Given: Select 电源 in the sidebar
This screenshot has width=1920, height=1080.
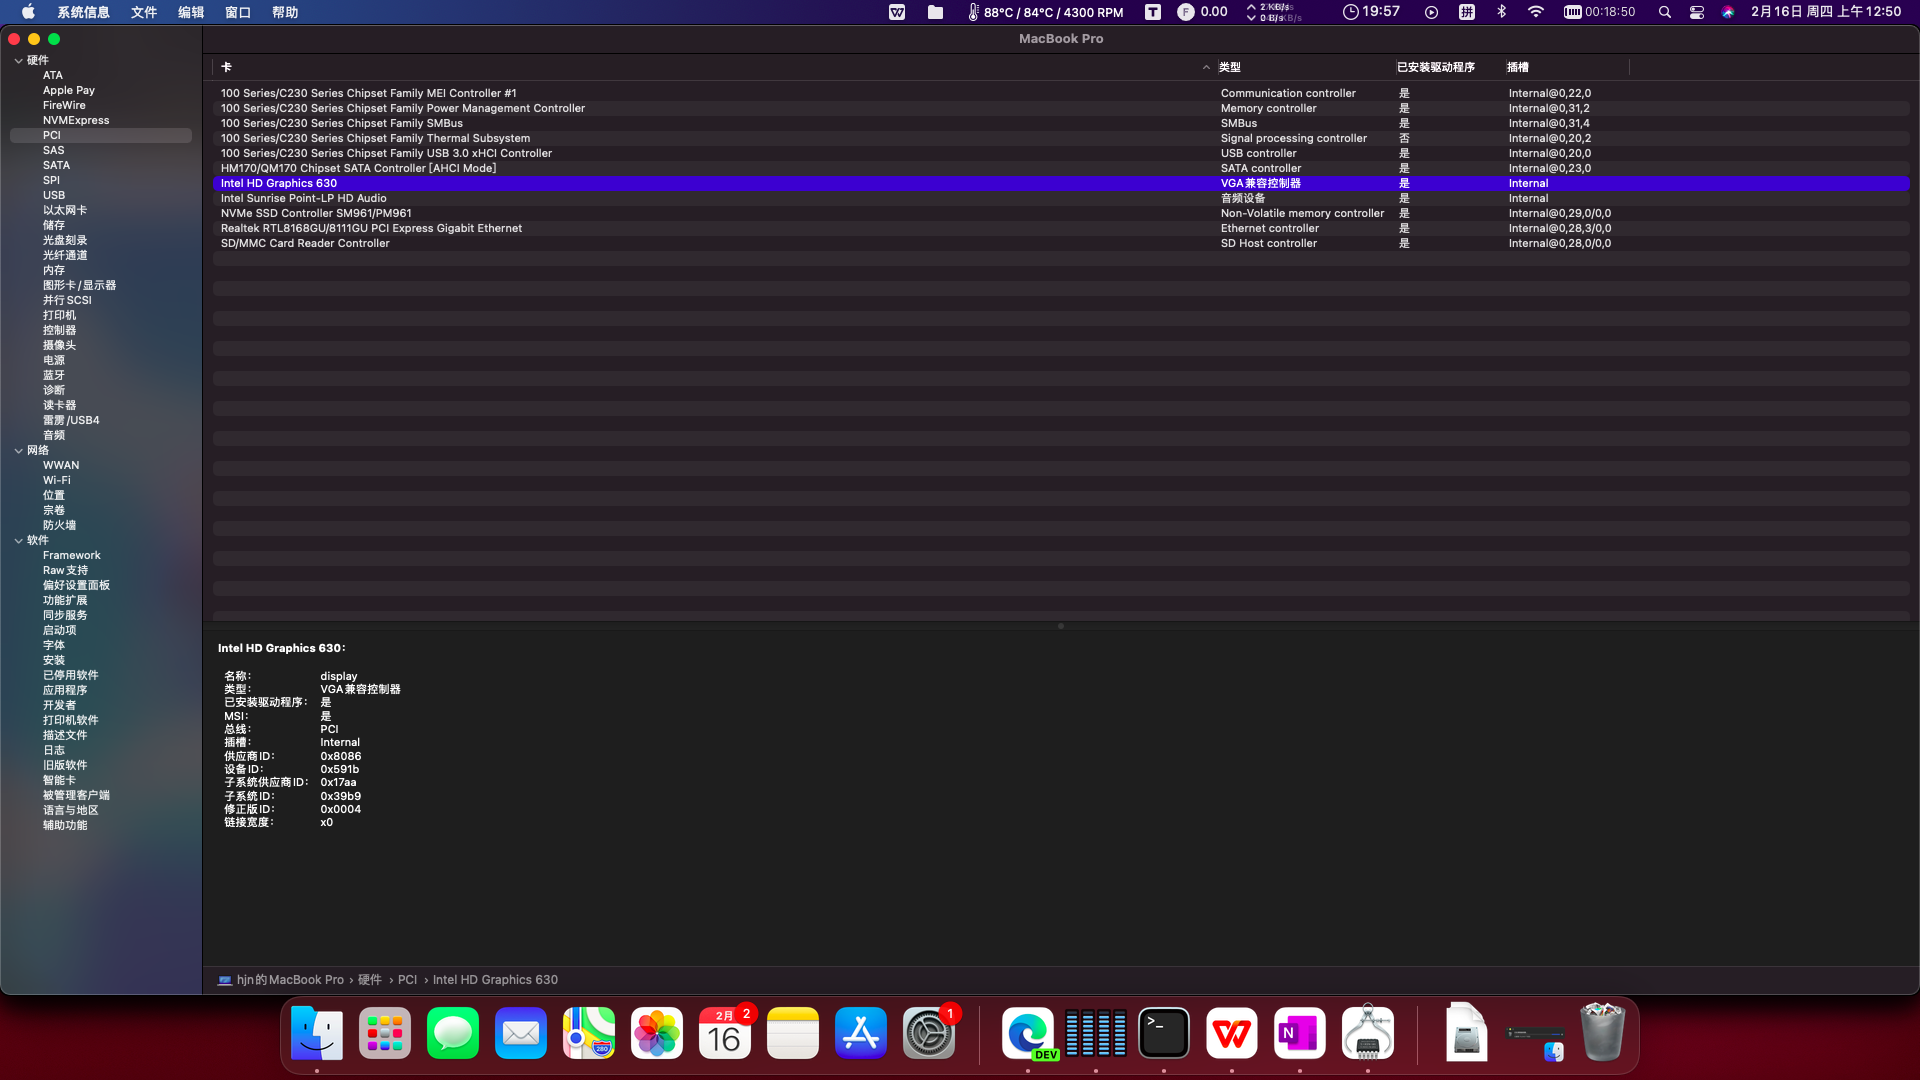Looking at the screenshot, I should pos(54,360).
